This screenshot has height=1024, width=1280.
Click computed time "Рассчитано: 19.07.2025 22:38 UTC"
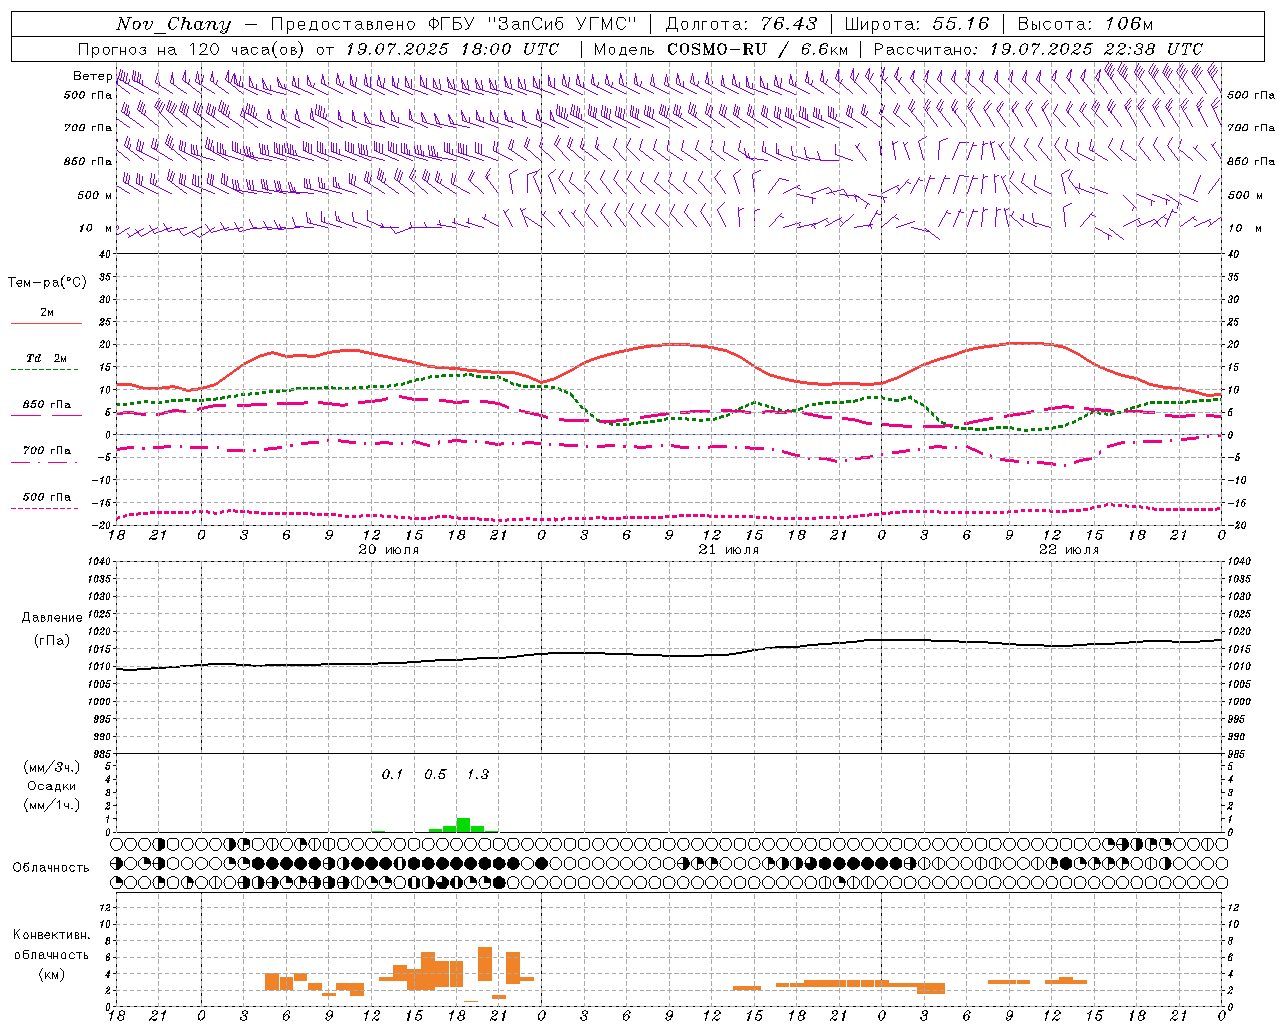(x=1038, y=49)
